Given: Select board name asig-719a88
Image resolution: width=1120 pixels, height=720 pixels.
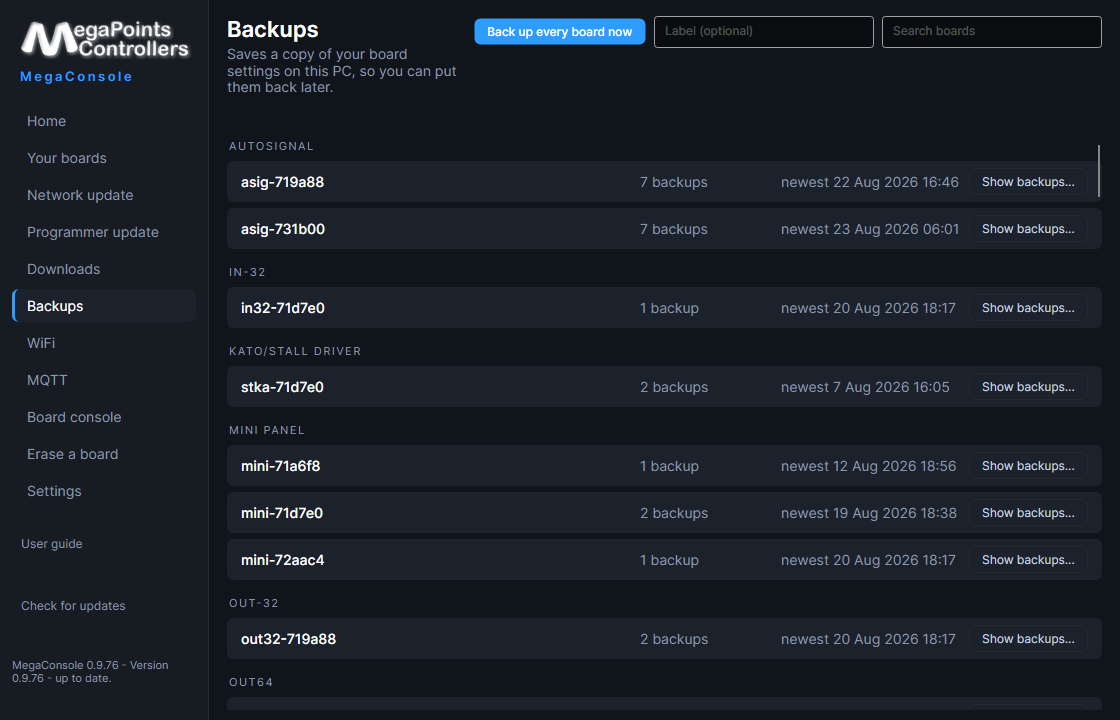Looking at the screenshot, I should [x=282, y=182].
